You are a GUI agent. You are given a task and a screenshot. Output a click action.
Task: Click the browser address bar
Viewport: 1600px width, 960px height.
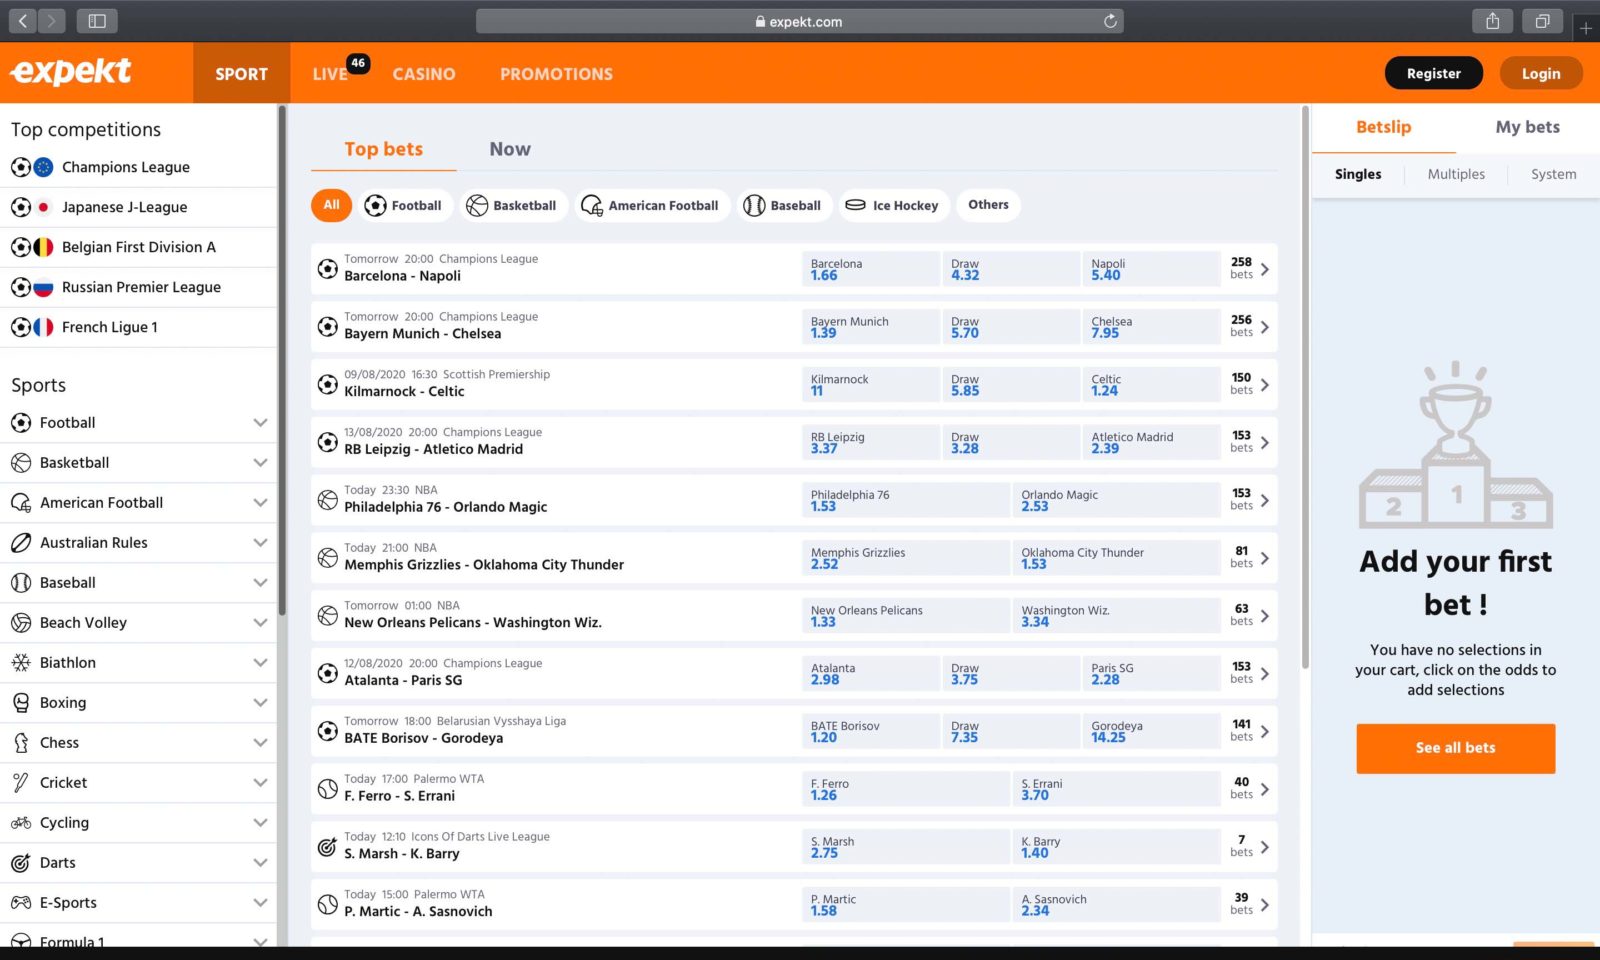tap(800, 20)
